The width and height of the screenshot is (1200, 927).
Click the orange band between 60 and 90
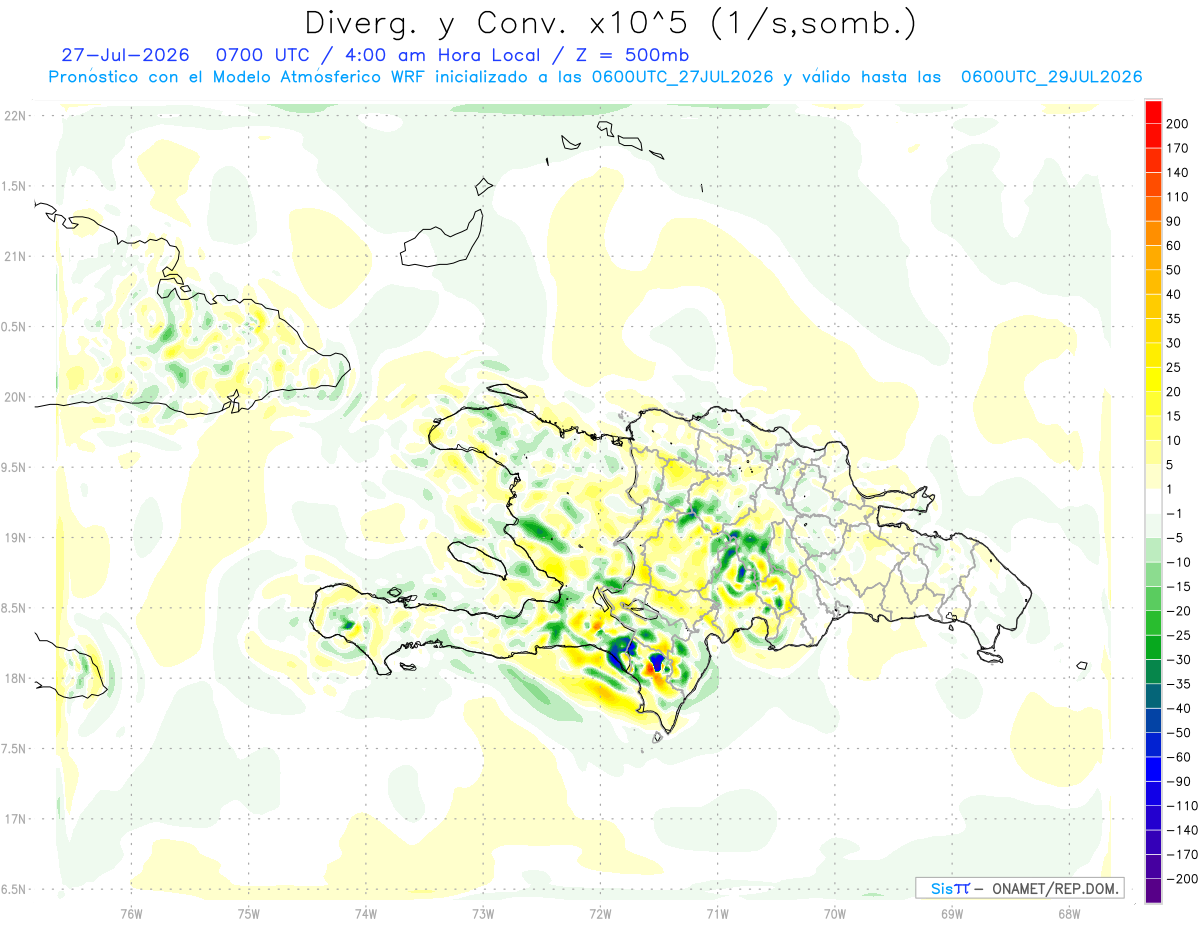pyautogui.click(x=1154, y=233)
